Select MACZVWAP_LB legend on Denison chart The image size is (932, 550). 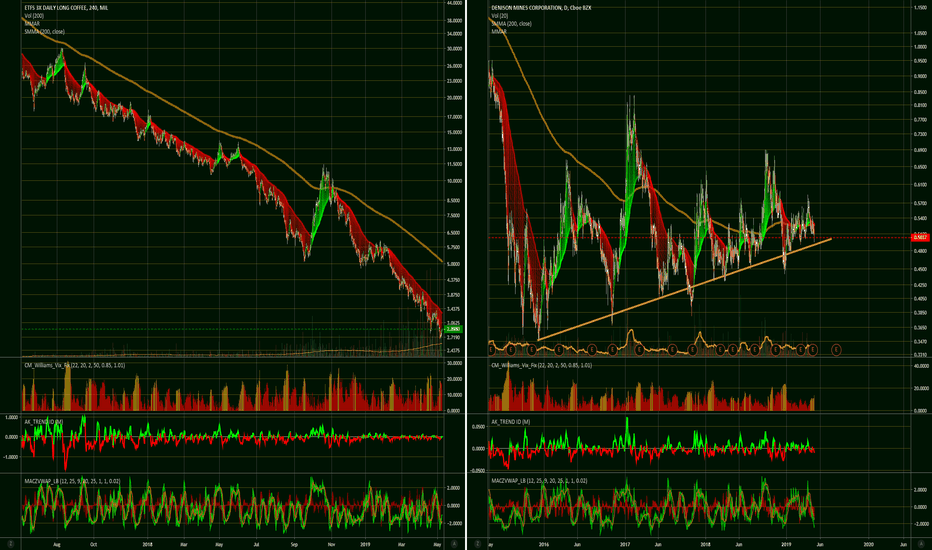(539, 480)
